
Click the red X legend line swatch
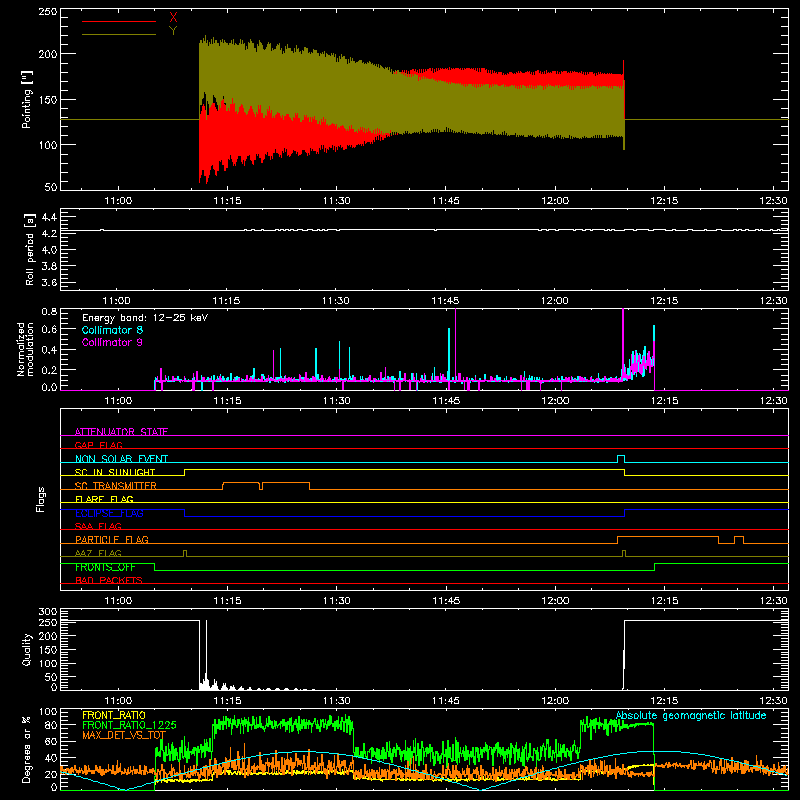point(119,21)
